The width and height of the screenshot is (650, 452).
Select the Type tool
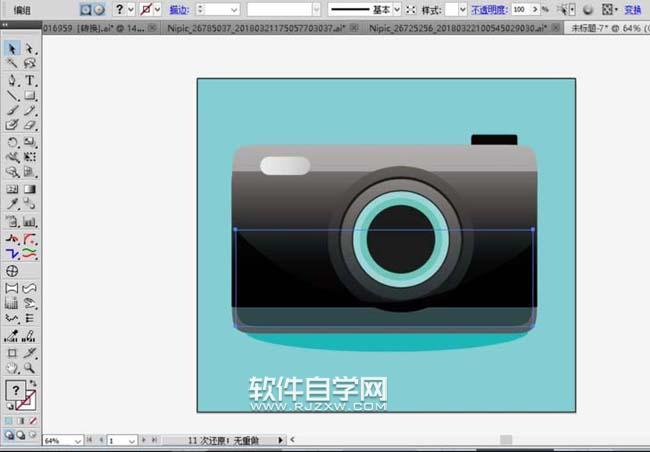(29, 80)
